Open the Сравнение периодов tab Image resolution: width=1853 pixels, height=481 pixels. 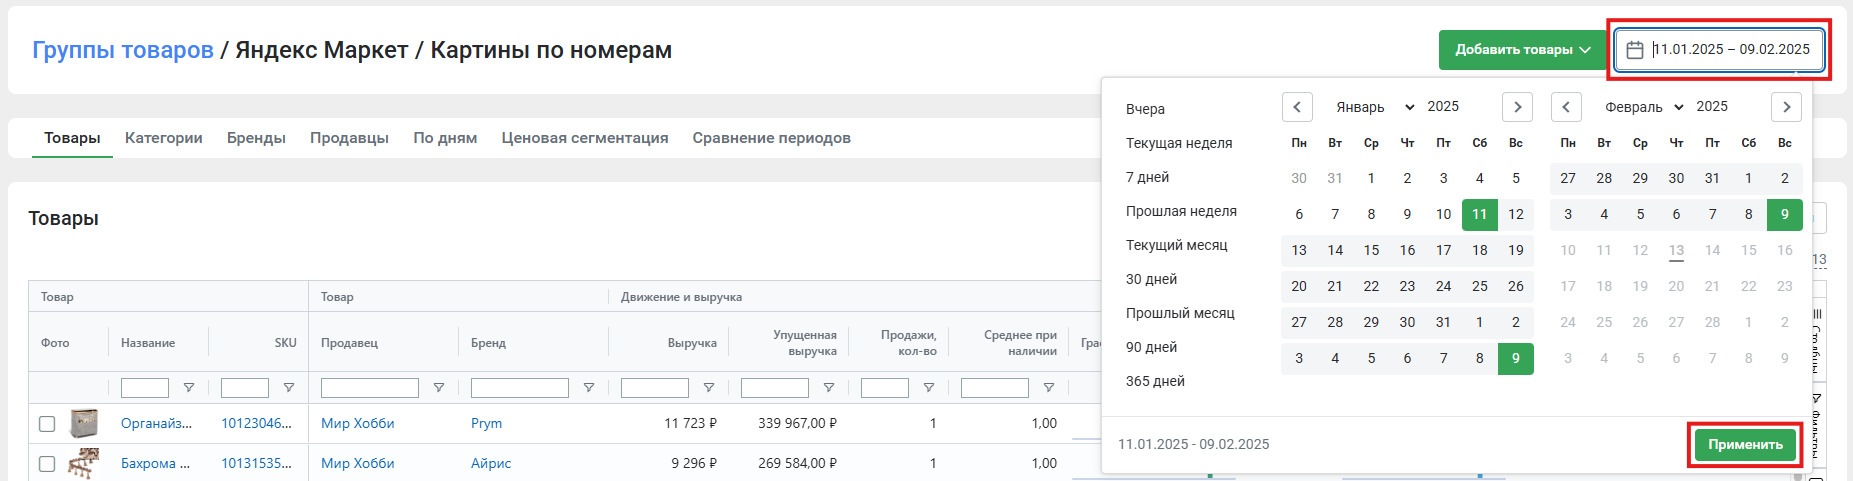(772, 138)
